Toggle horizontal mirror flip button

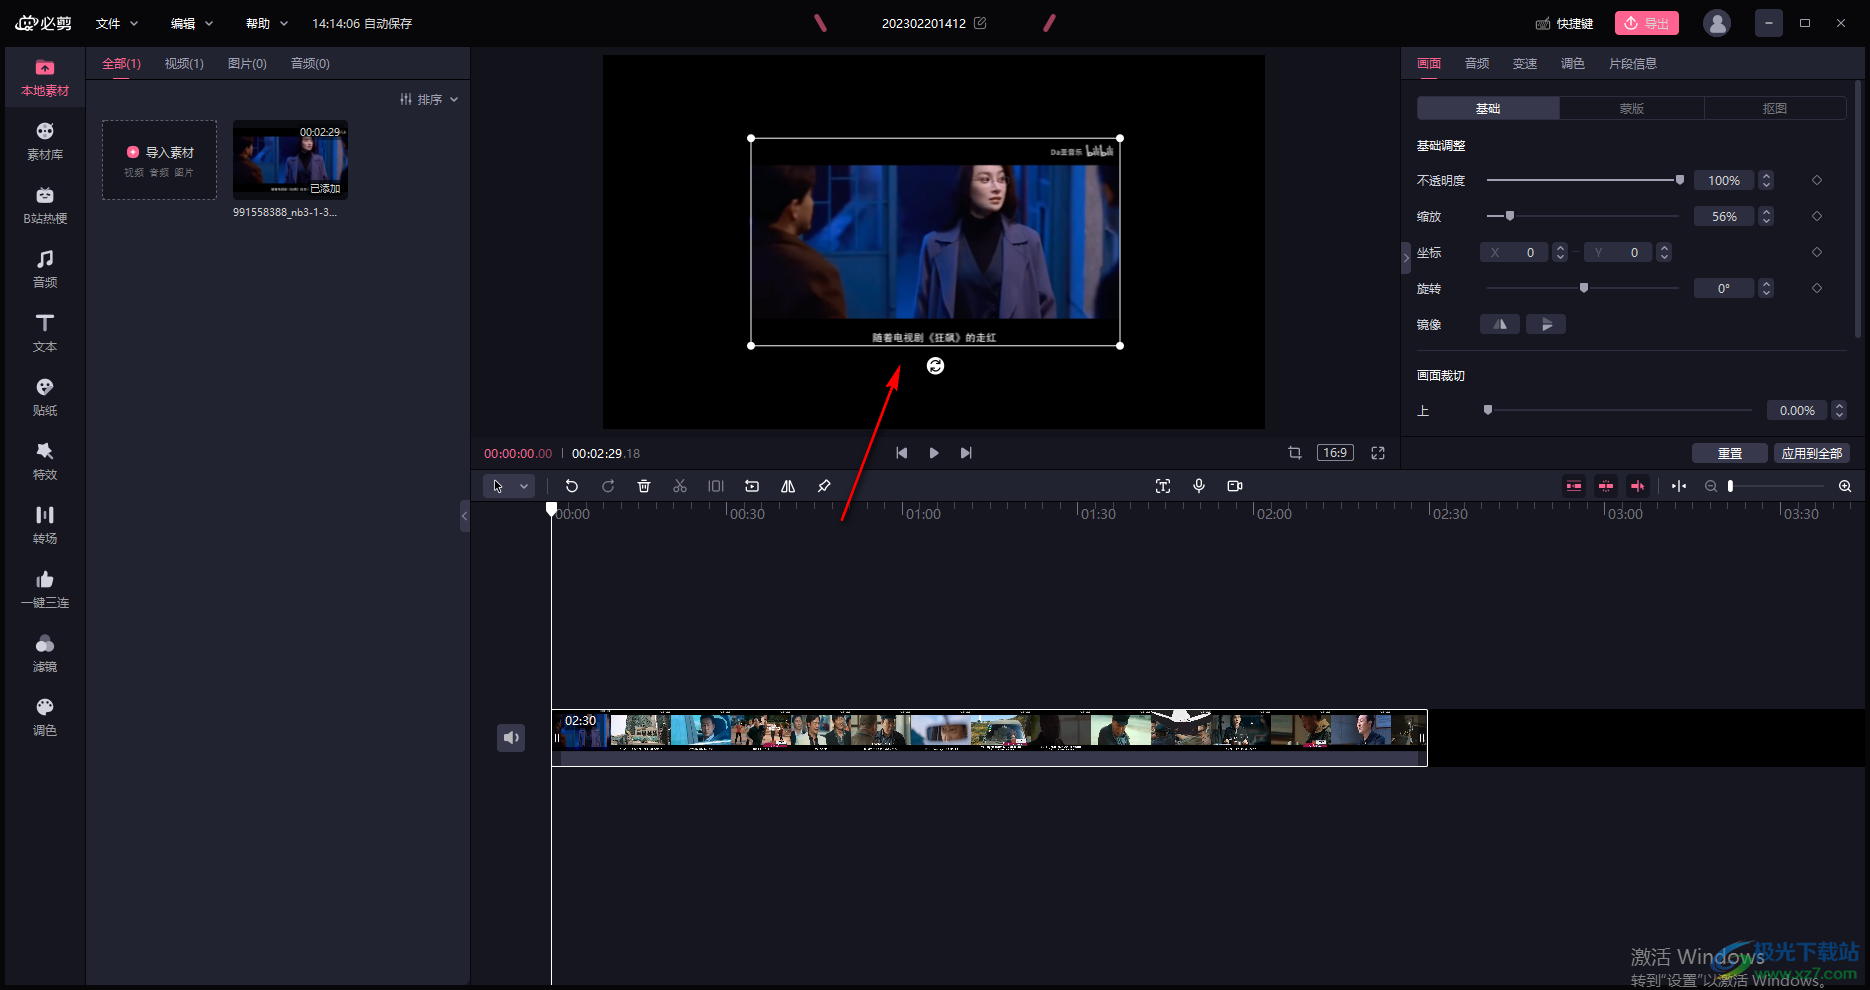pos(1500,324)
